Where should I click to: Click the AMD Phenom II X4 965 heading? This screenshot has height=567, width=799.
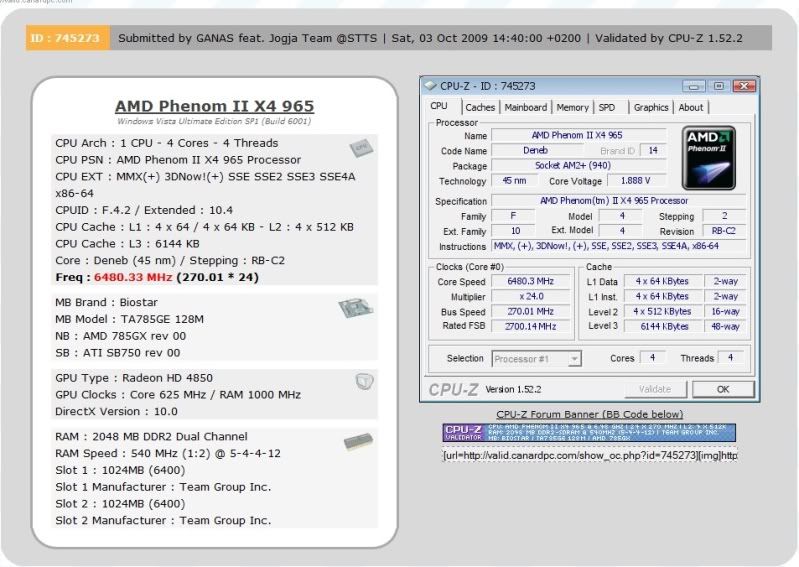pyautogui.click(x=214, y=106)
